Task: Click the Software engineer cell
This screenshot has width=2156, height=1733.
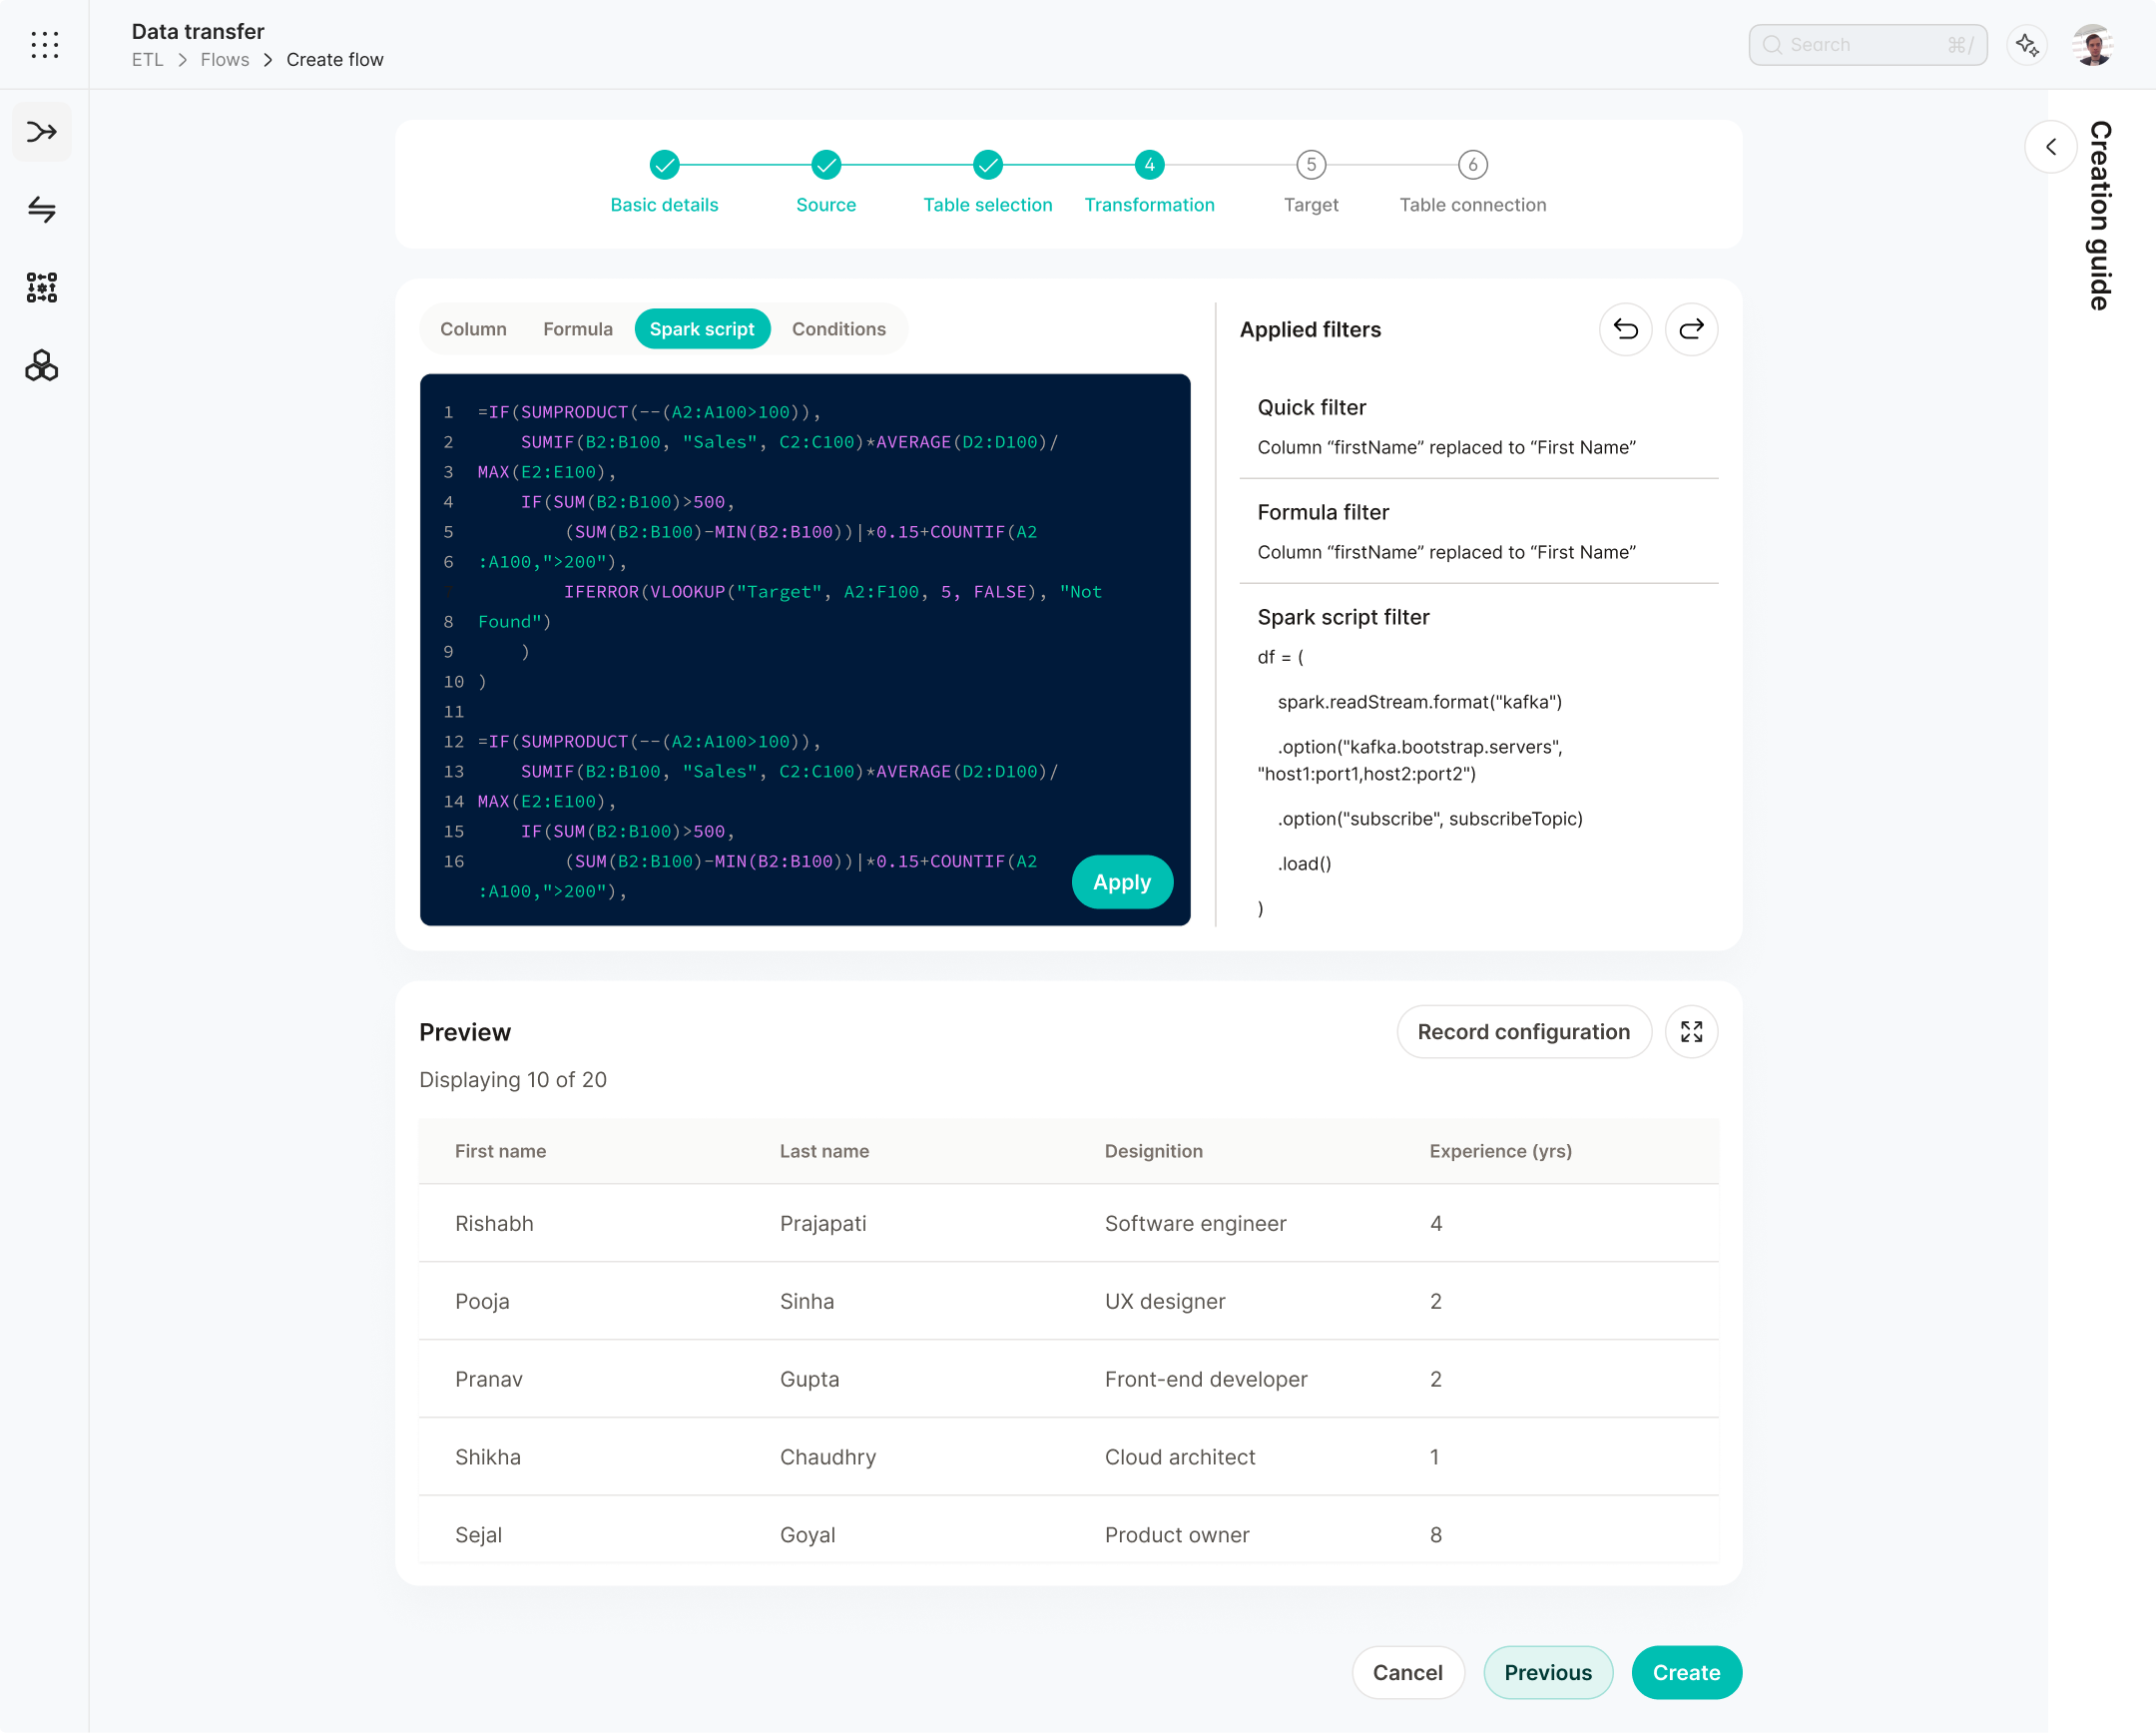Action: (1195, 1223)
